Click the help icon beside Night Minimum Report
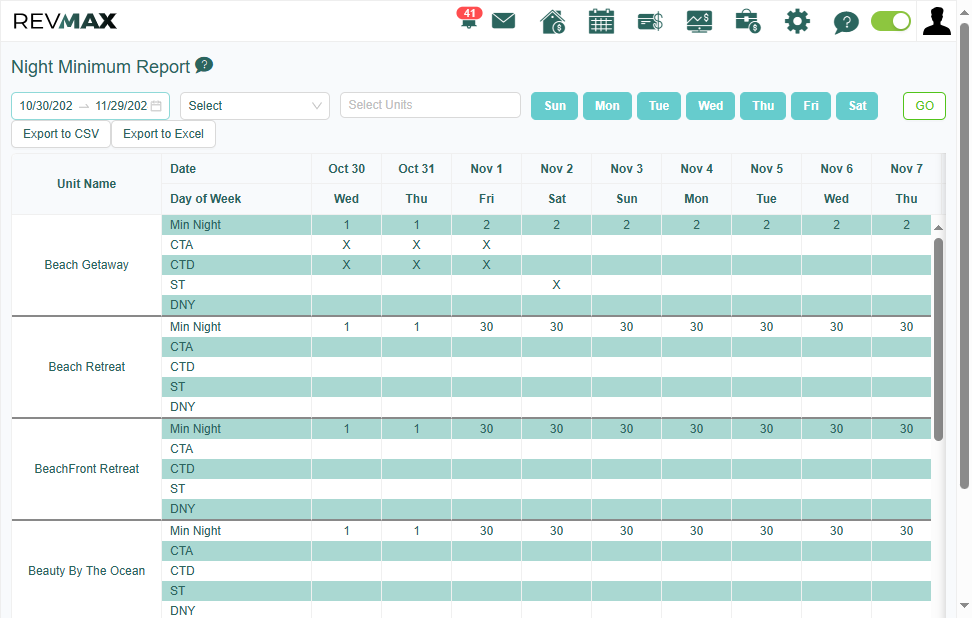The image size is (972, 618). (204, 64)
